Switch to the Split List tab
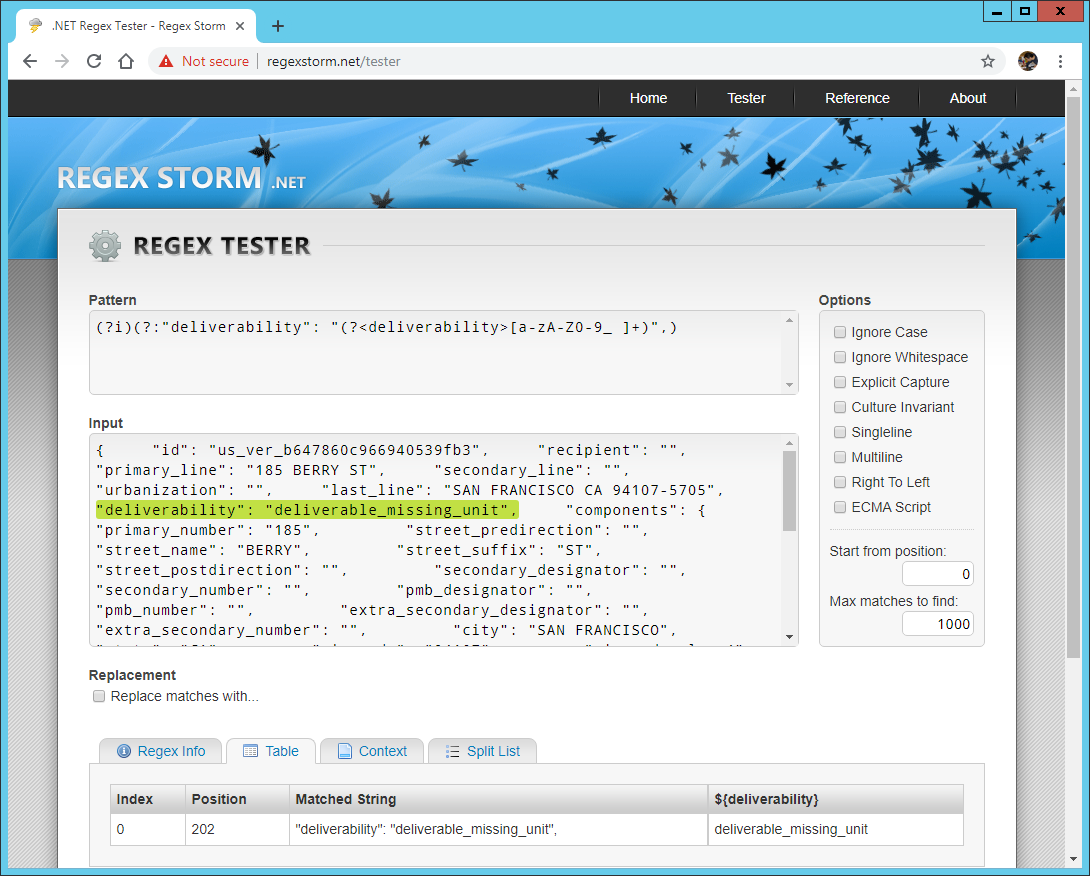1090x876 pixels. [x=482, y=751]
